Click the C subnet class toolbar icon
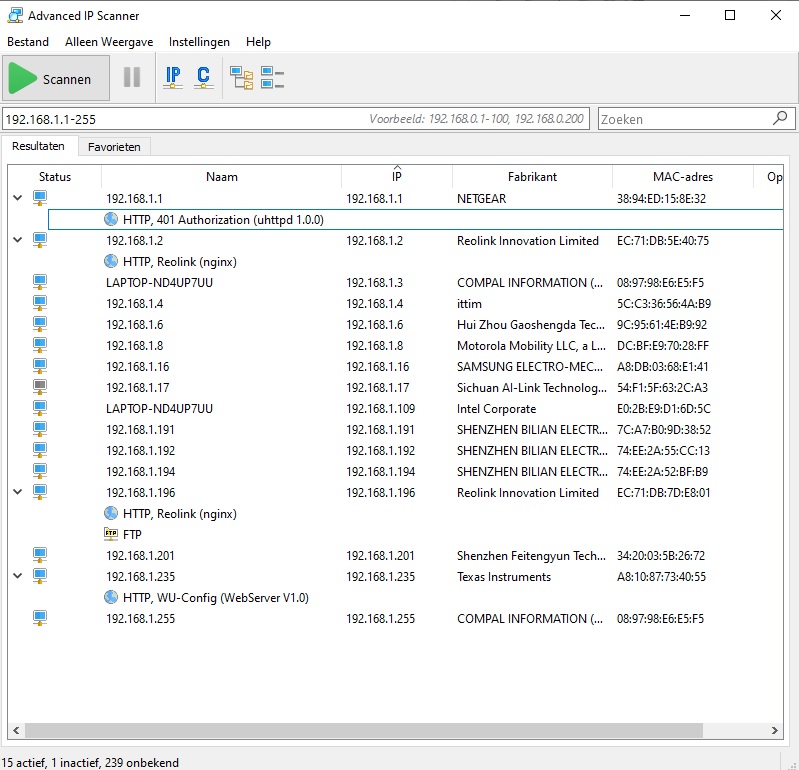This screenshot has height=770, width=799. click(x=203, y=78)
